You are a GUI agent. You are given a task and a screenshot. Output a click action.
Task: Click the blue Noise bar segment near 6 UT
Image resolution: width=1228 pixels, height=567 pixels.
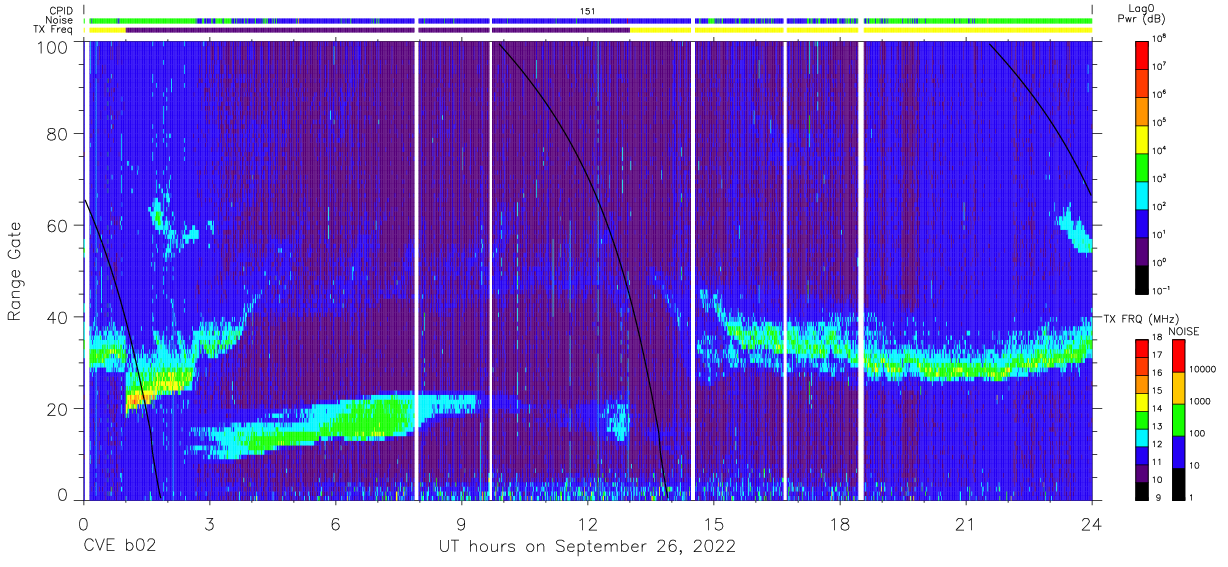pyautogui.click(x=335, y=20)
